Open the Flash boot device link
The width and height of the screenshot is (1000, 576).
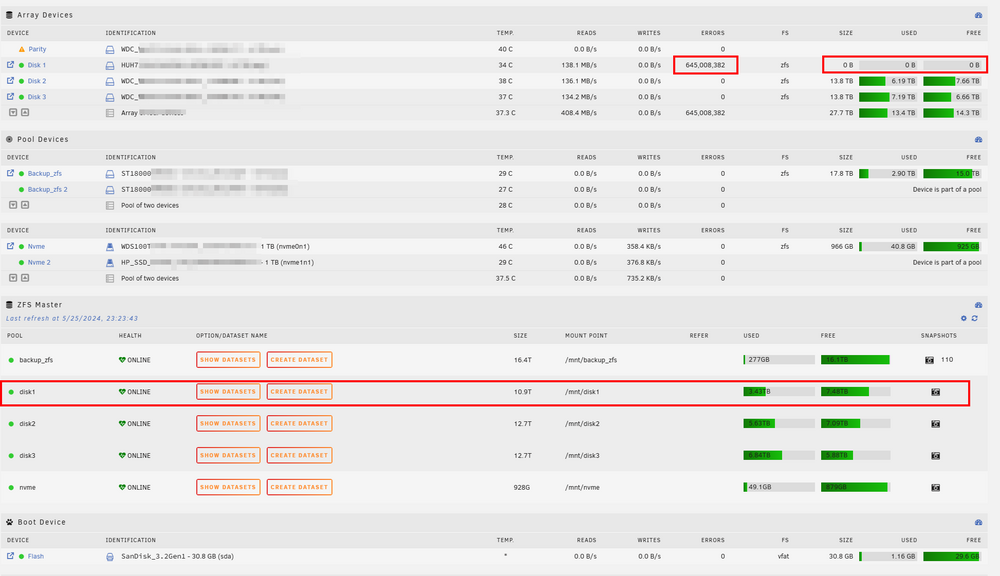point(36,556)
